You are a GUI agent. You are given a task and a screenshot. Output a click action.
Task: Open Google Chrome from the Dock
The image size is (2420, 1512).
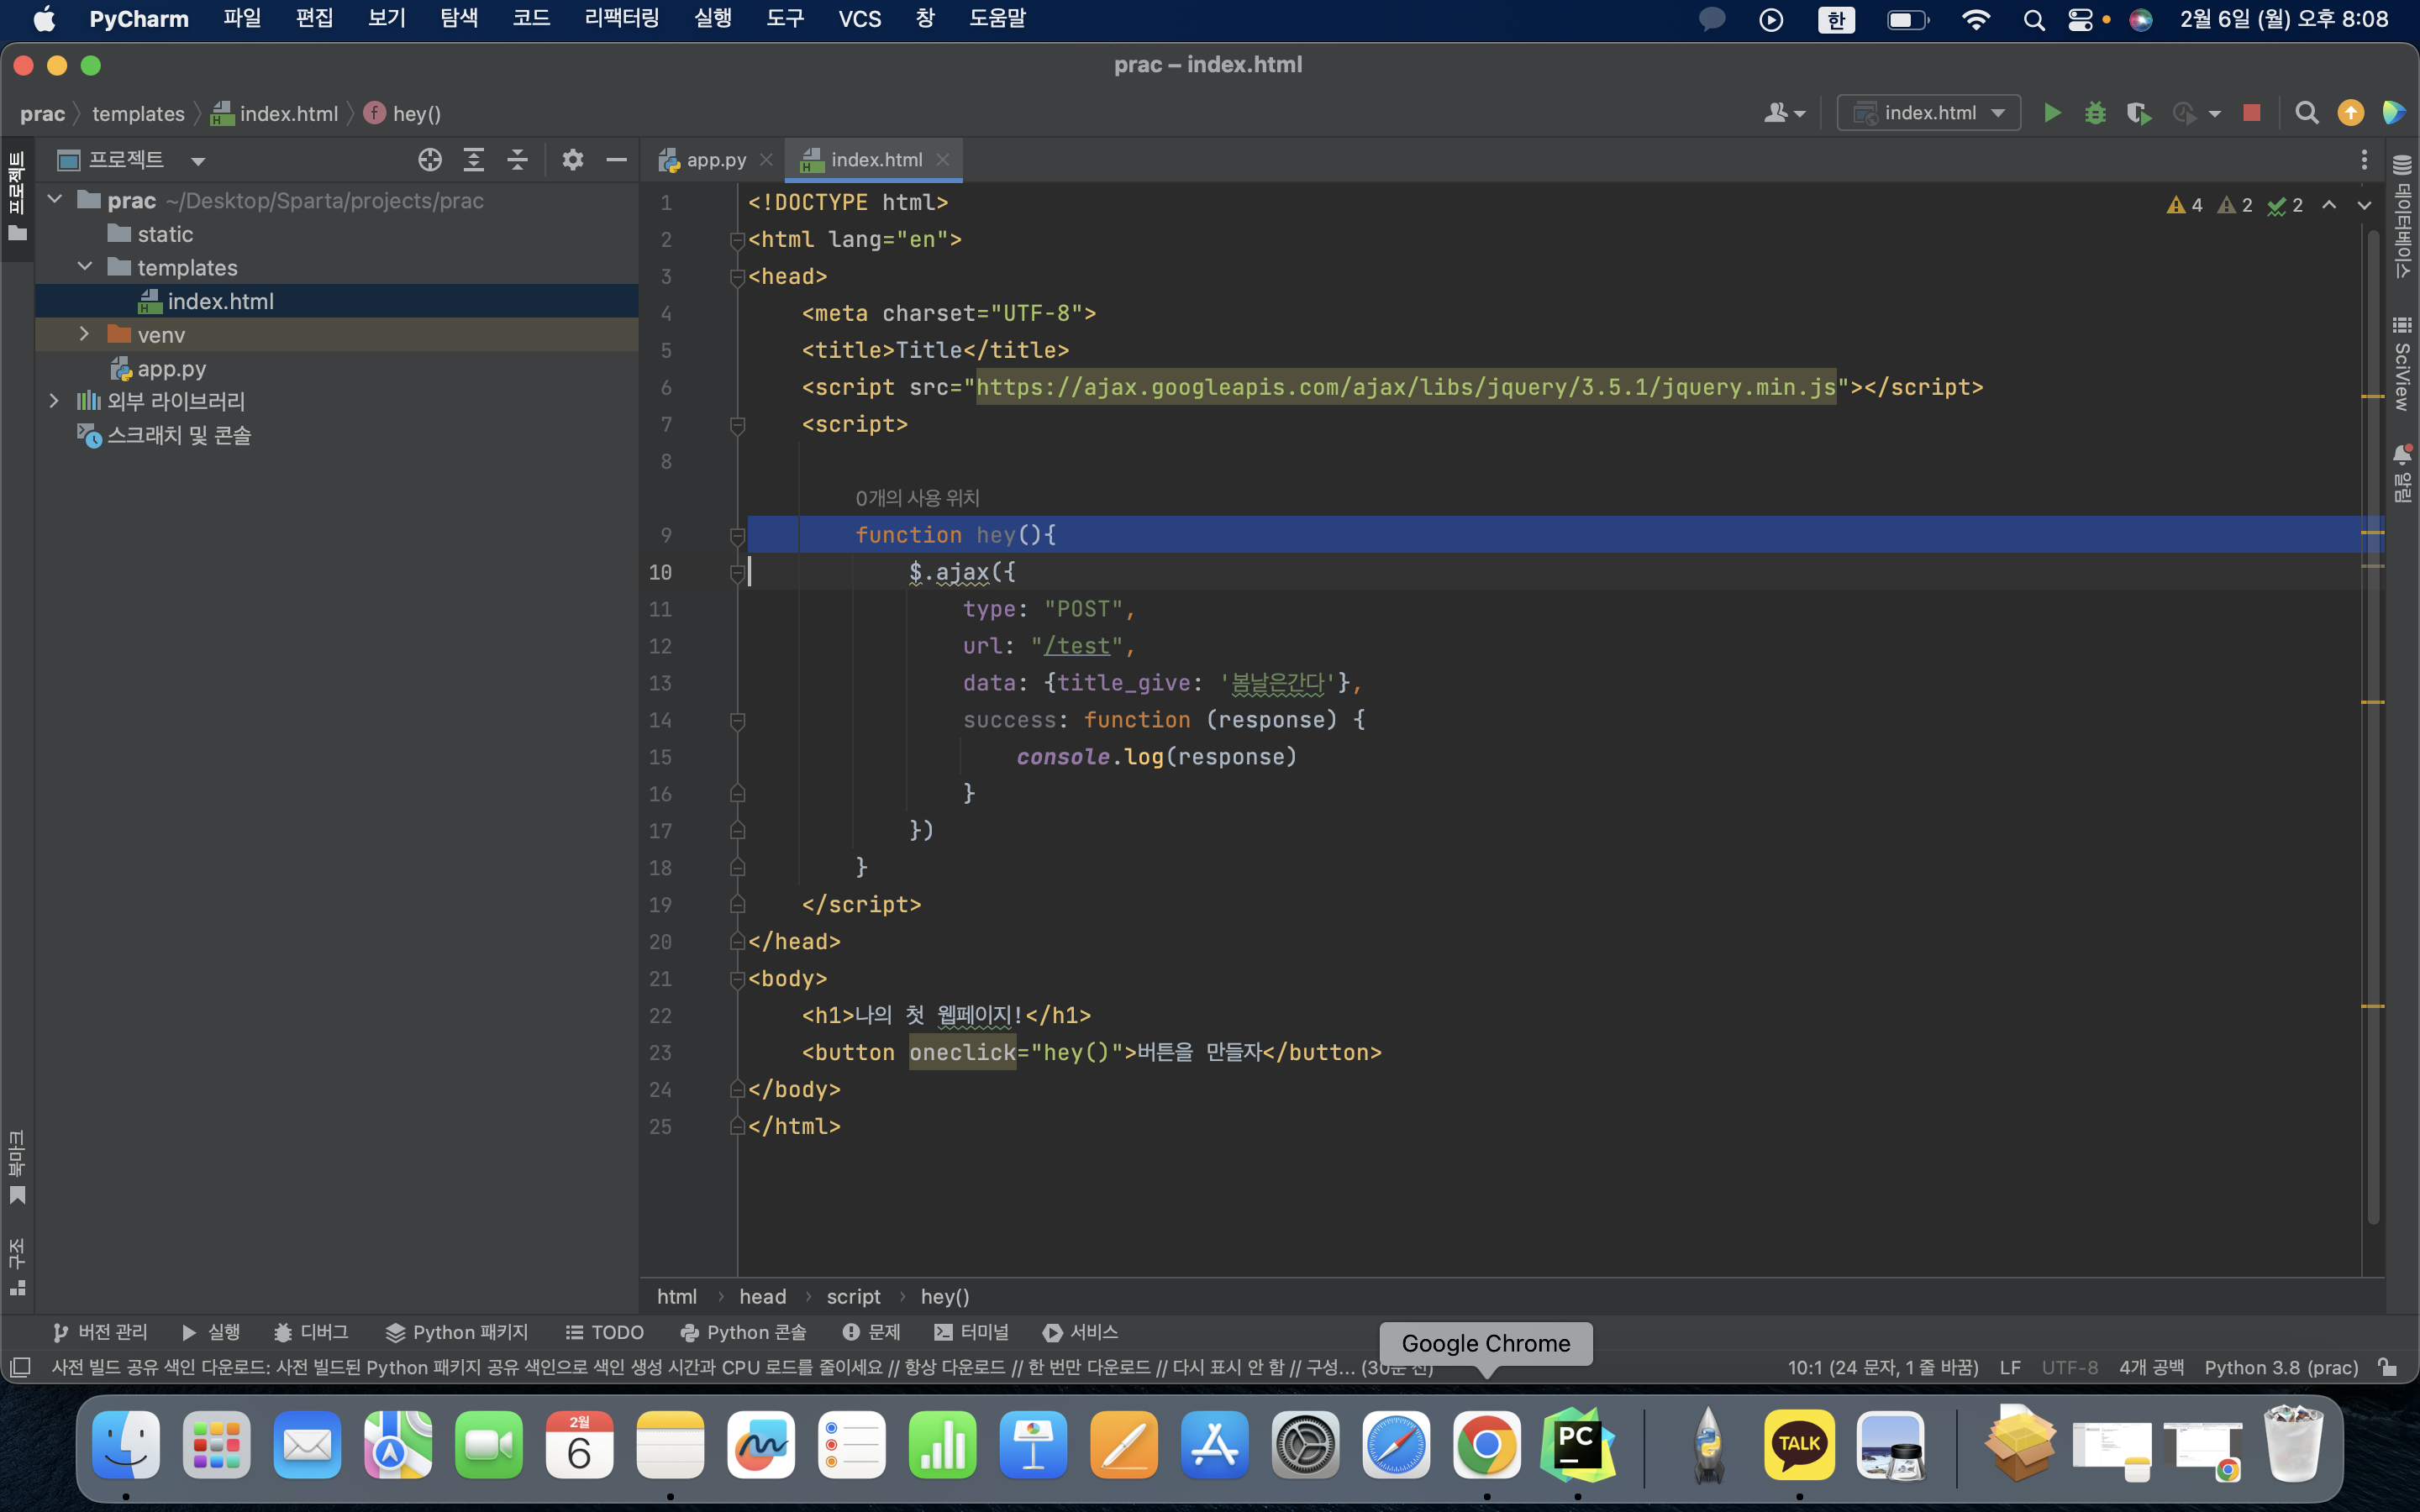coord(1486,1445)
